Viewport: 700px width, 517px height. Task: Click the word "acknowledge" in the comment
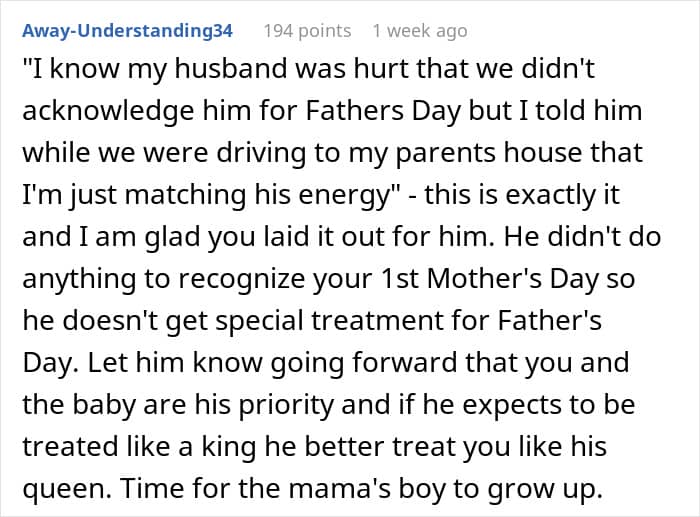(108, 111)
